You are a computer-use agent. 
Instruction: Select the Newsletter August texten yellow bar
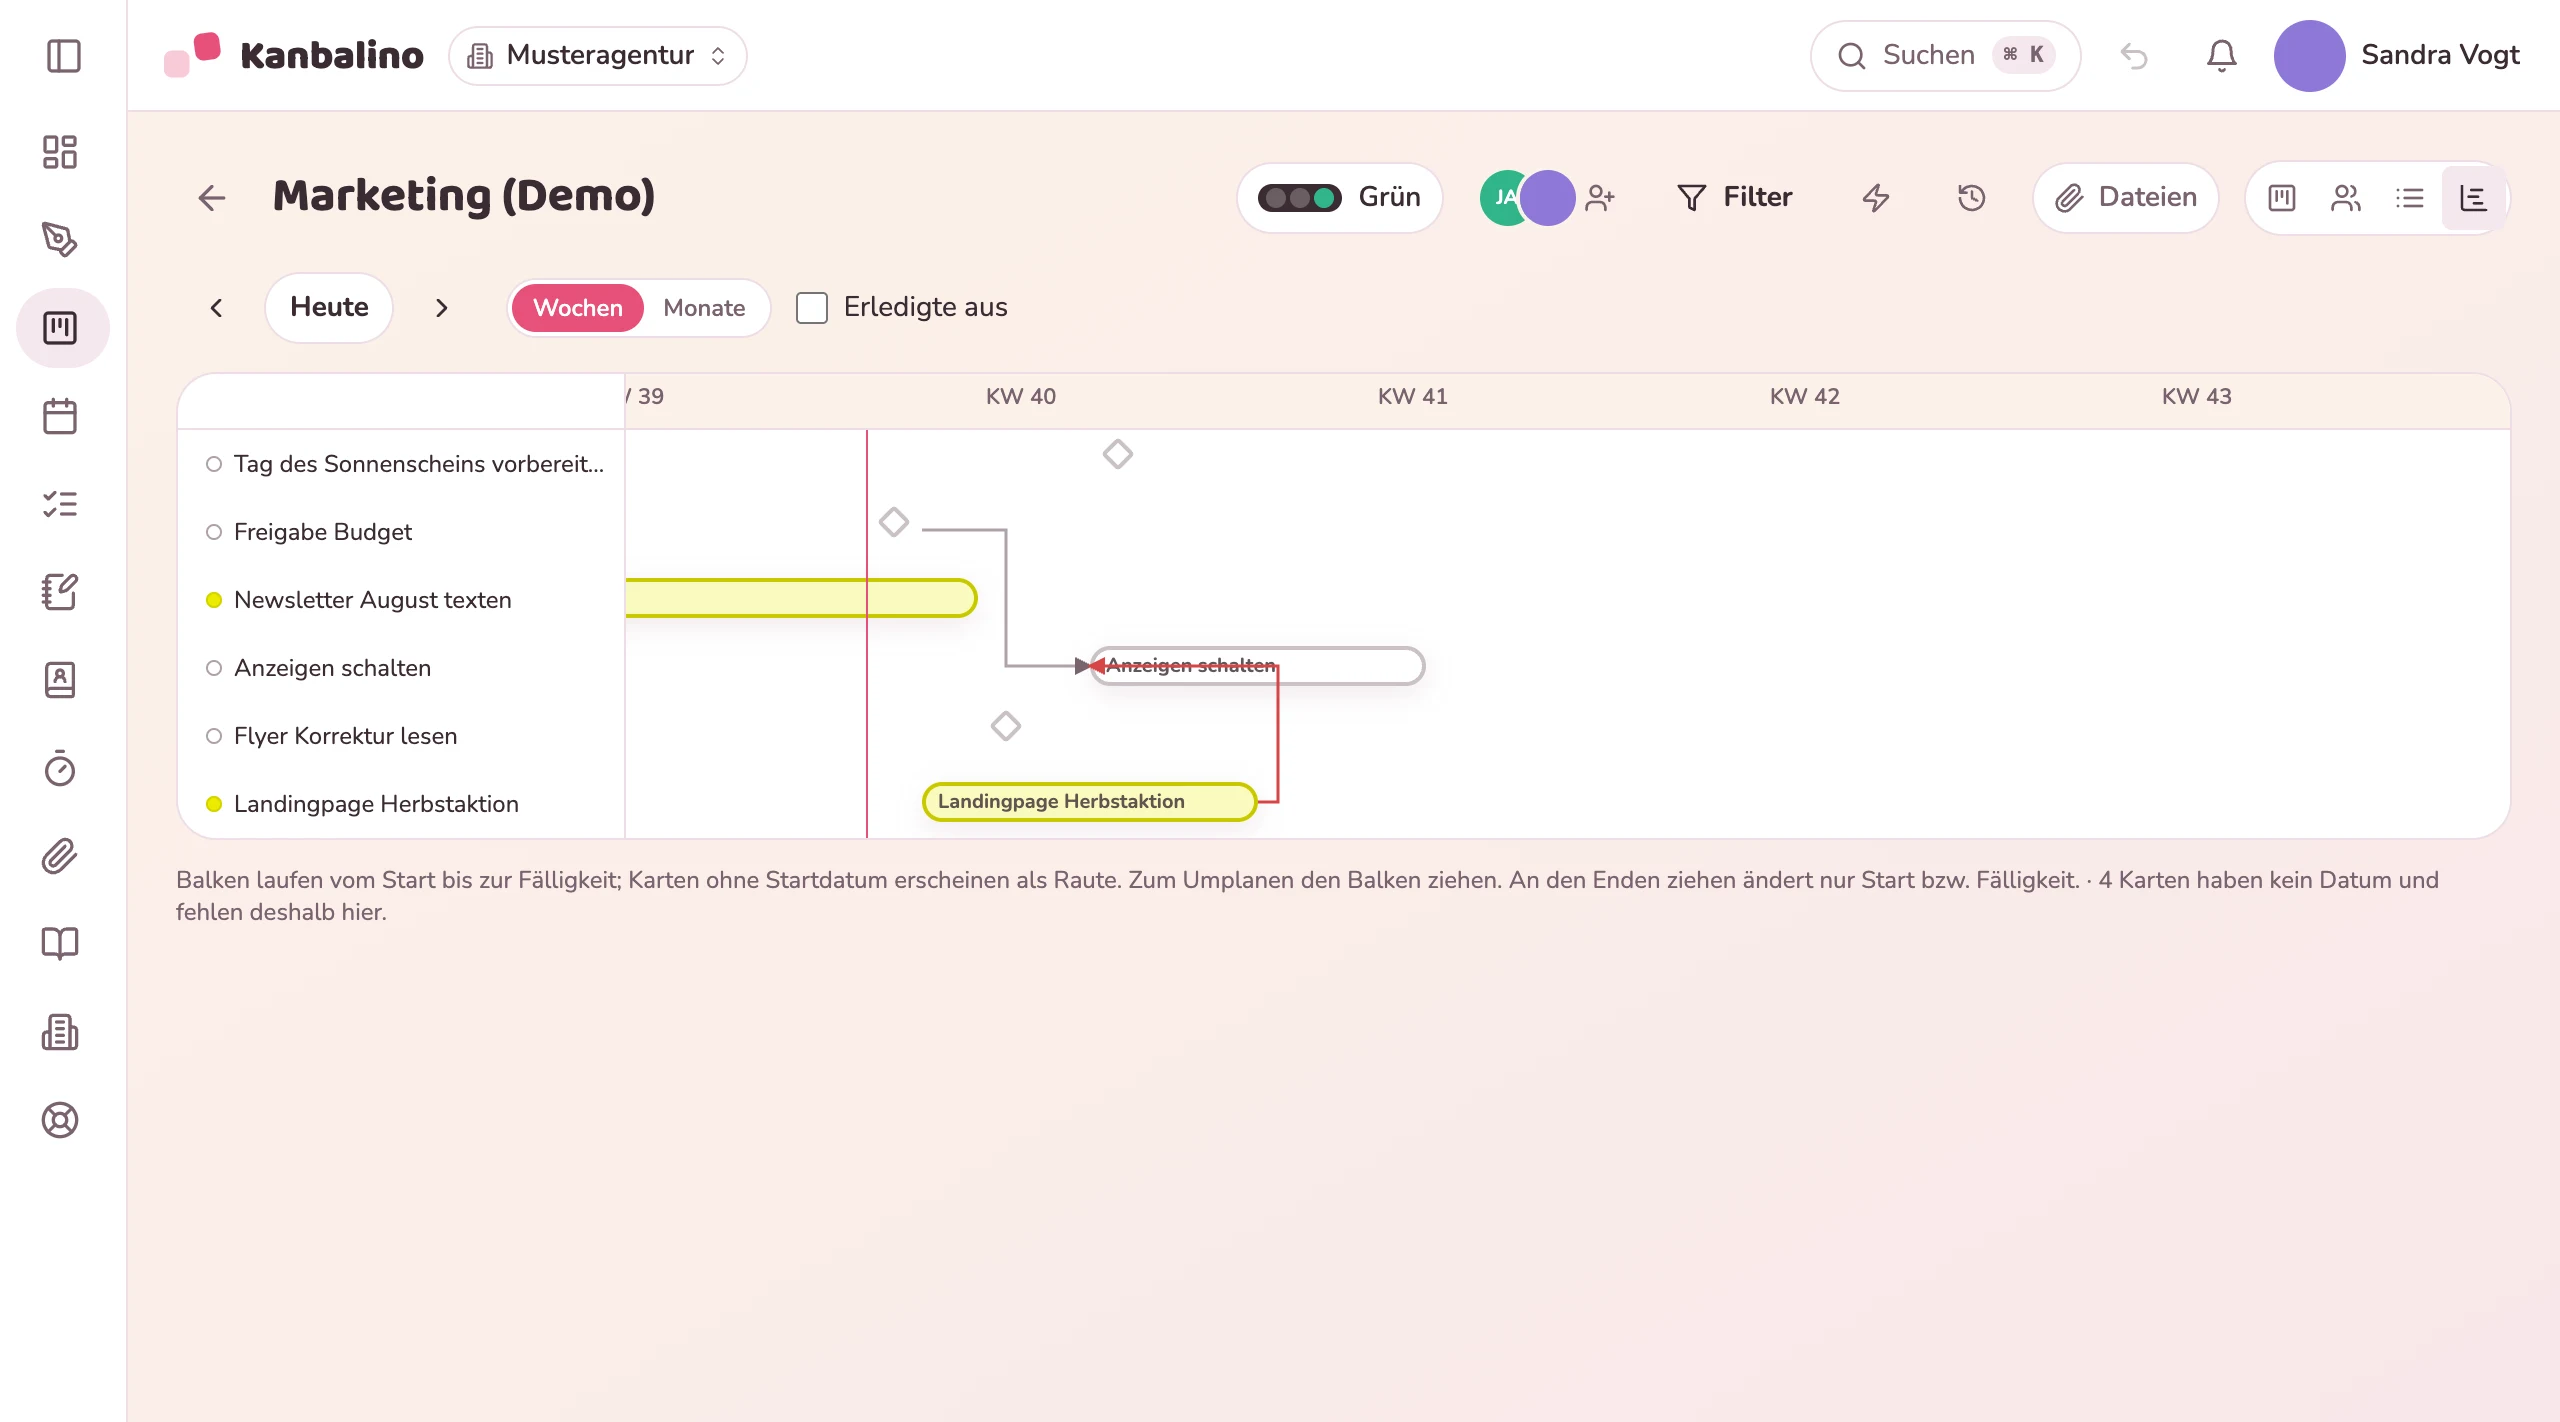pyautogui.click(x=801, y=598)
